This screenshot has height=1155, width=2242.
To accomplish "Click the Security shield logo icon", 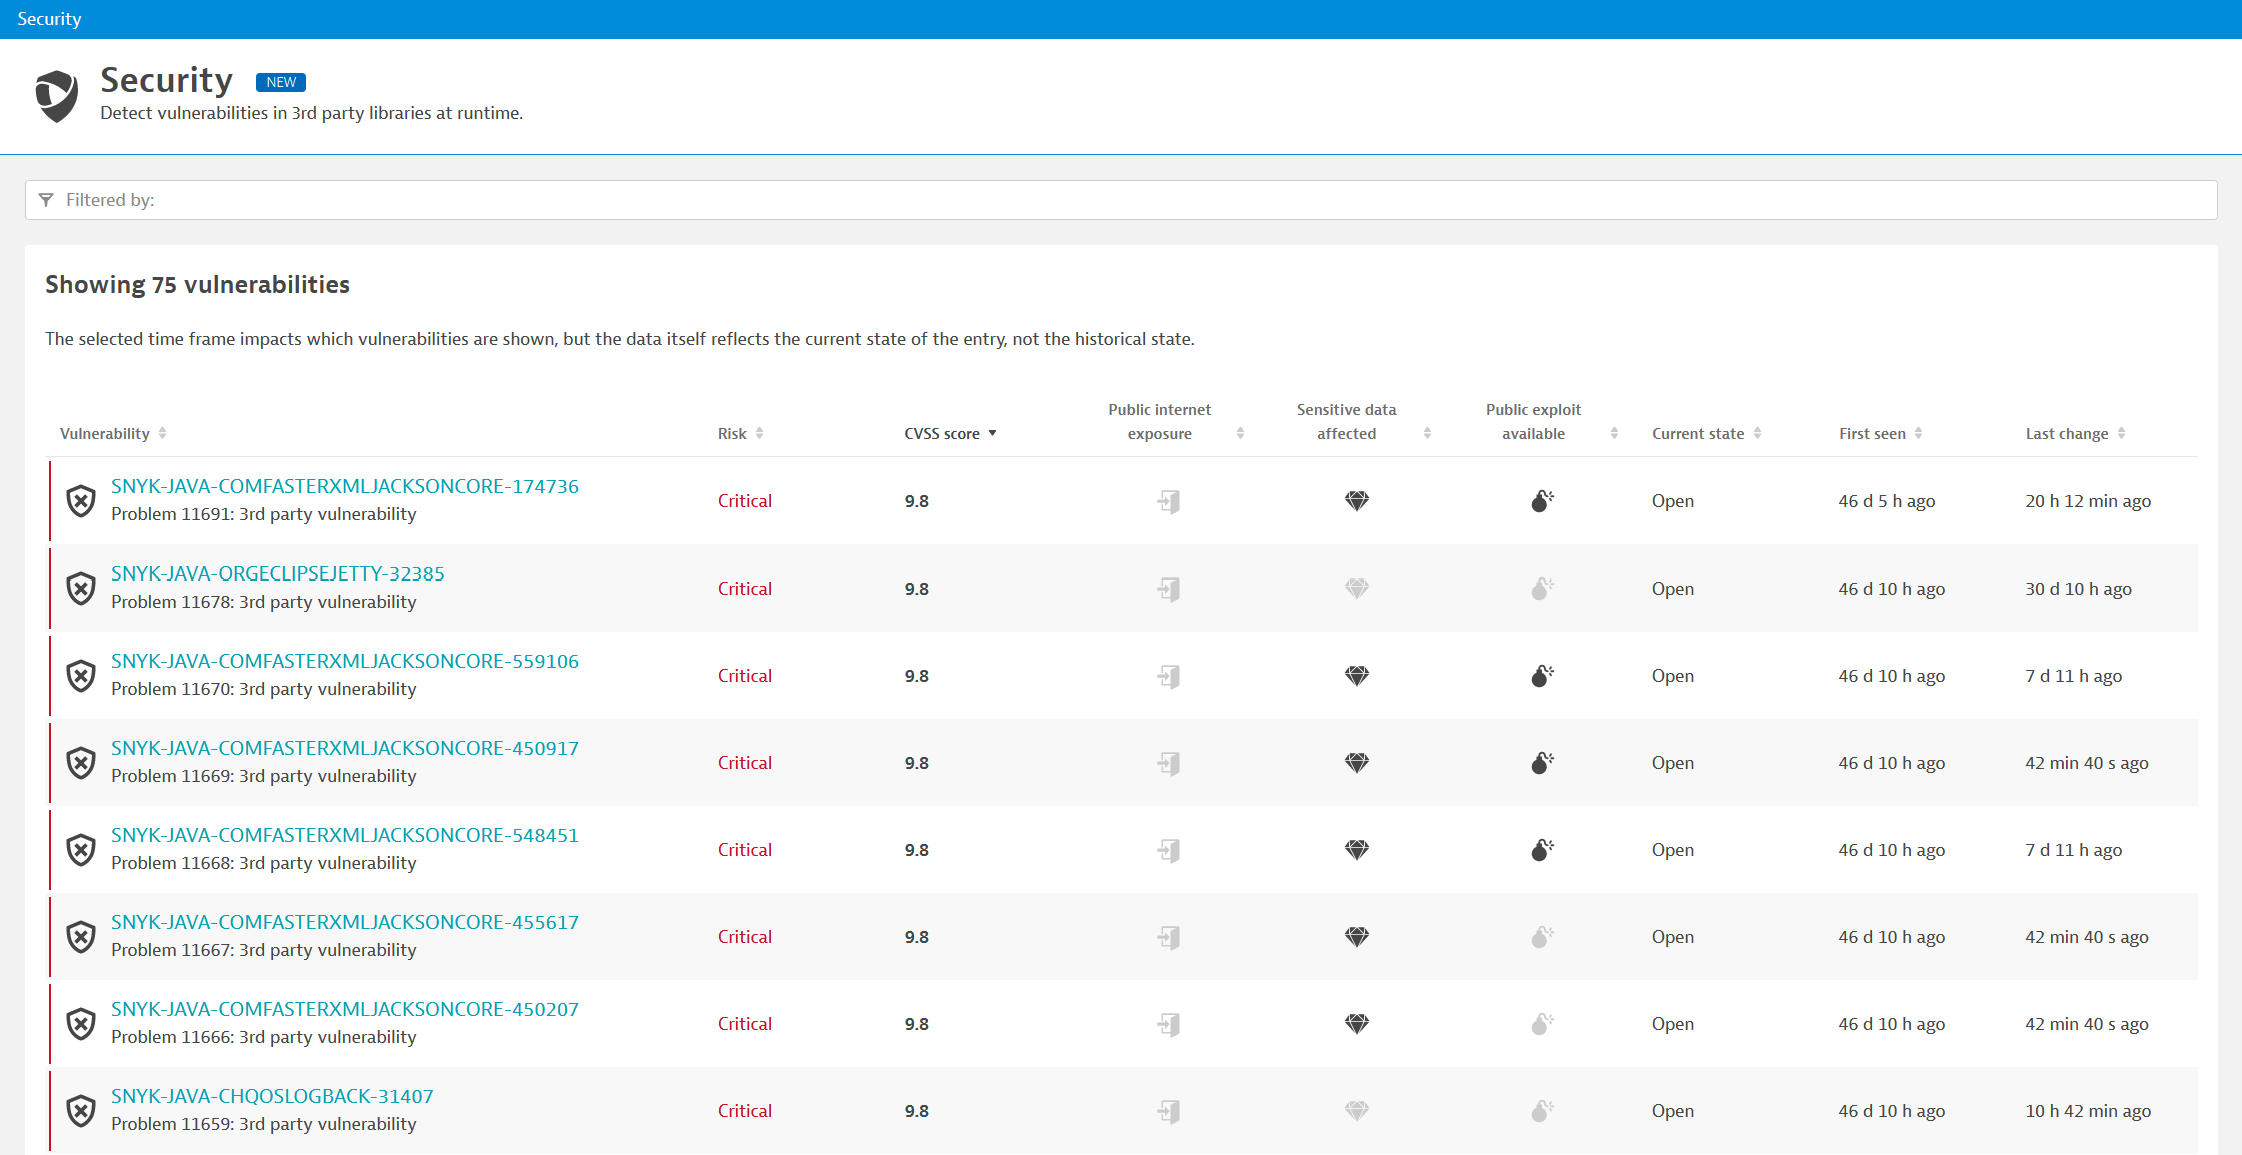I will [56, 95].
